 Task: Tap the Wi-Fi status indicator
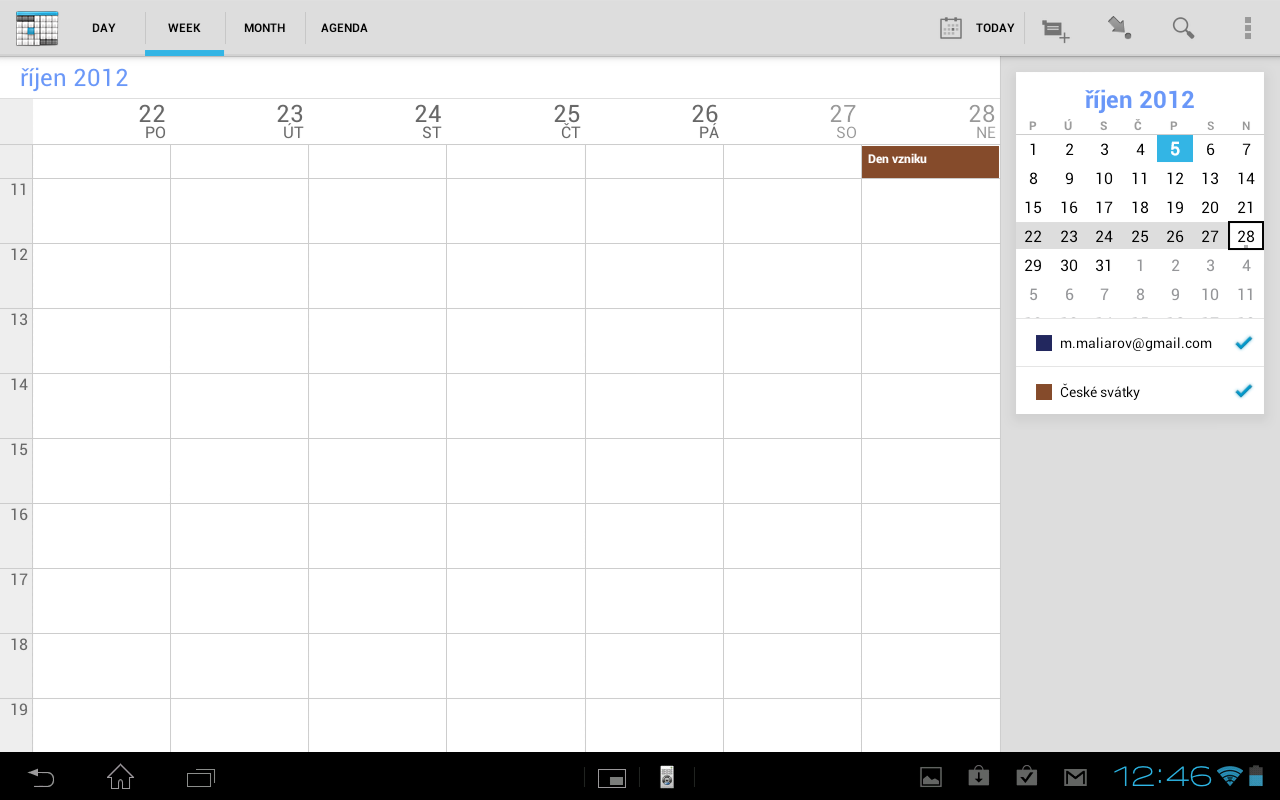point(1229,776)
